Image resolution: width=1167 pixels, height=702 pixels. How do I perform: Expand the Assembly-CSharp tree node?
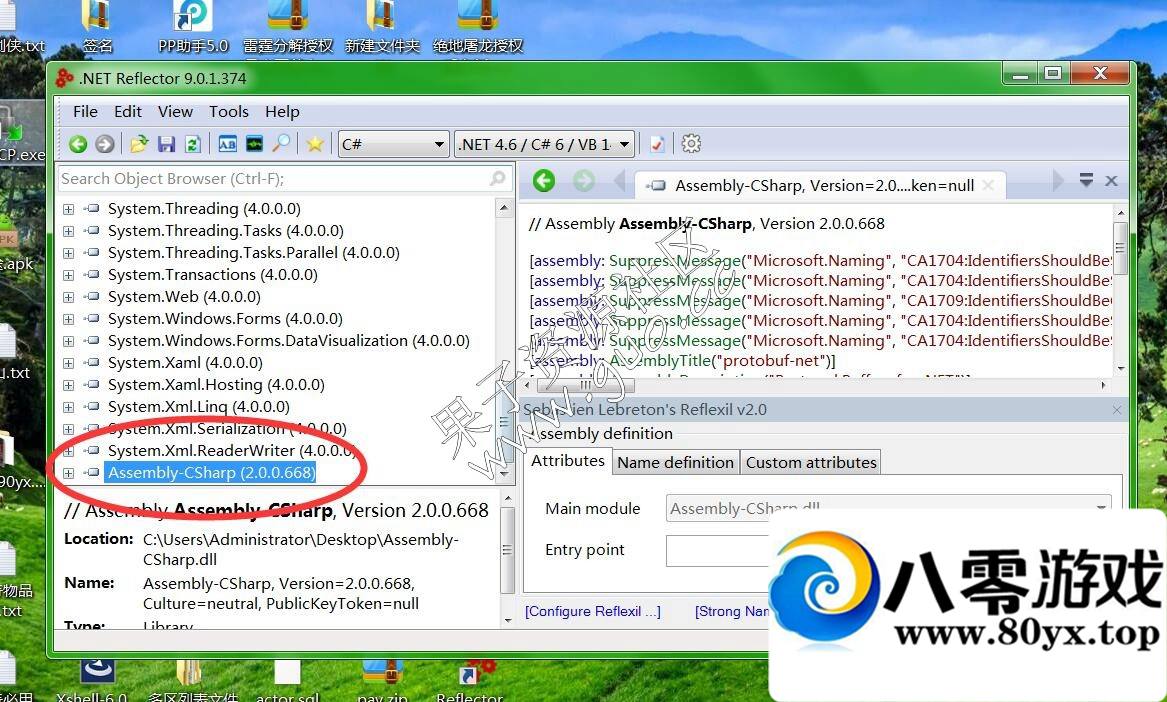68,473
